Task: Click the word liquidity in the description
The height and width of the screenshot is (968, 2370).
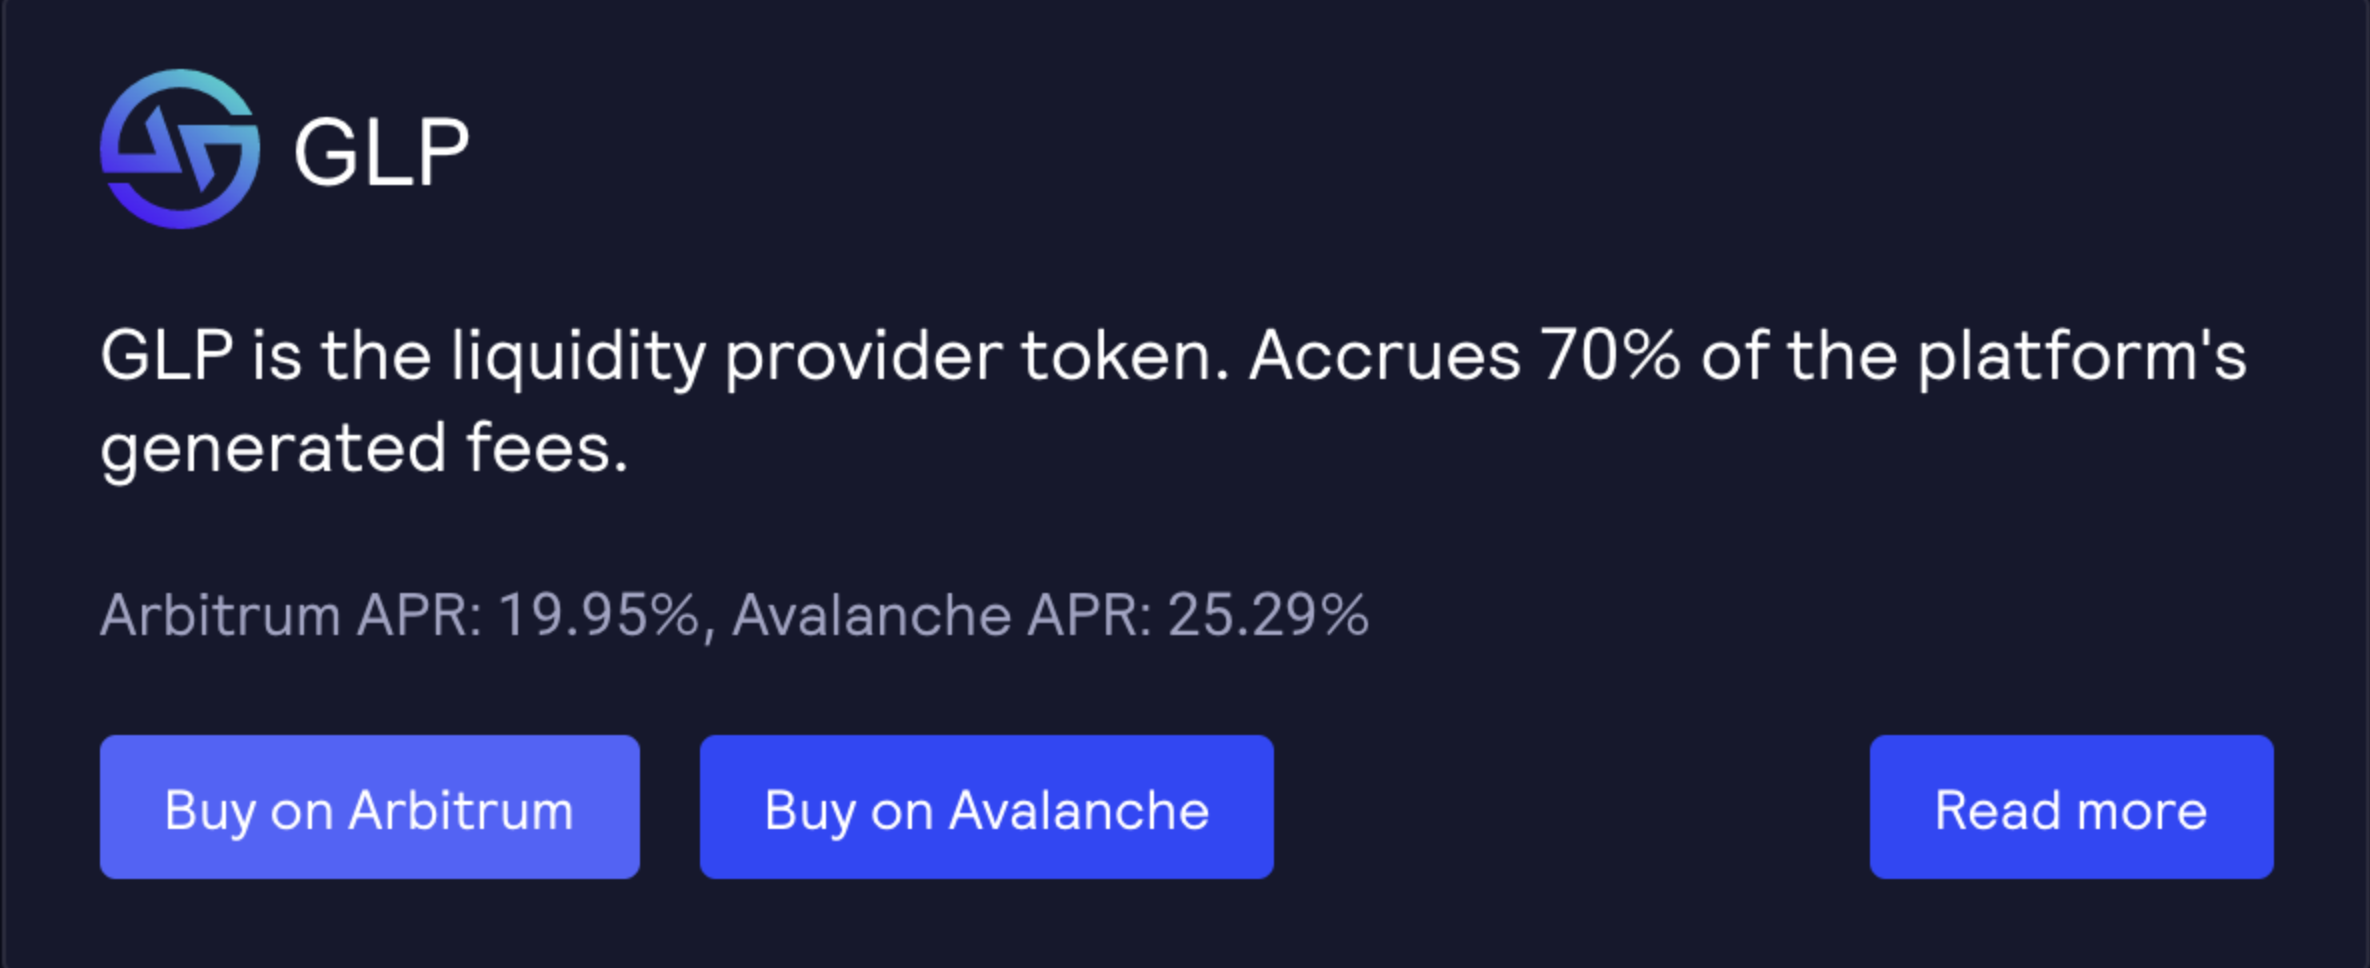Action: (578, 358)
